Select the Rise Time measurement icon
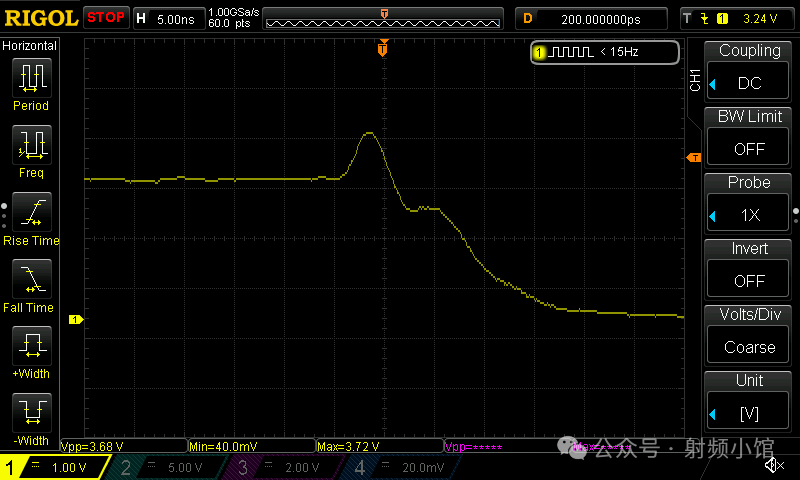The height and width of the screenshot is (480, 800). click(30, 212)
